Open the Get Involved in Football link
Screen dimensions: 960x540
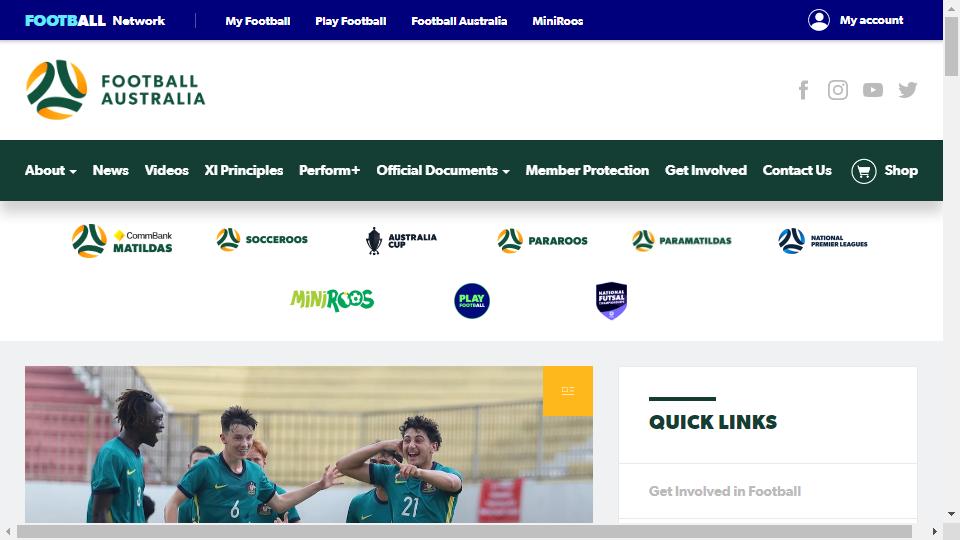pos(724,491)
